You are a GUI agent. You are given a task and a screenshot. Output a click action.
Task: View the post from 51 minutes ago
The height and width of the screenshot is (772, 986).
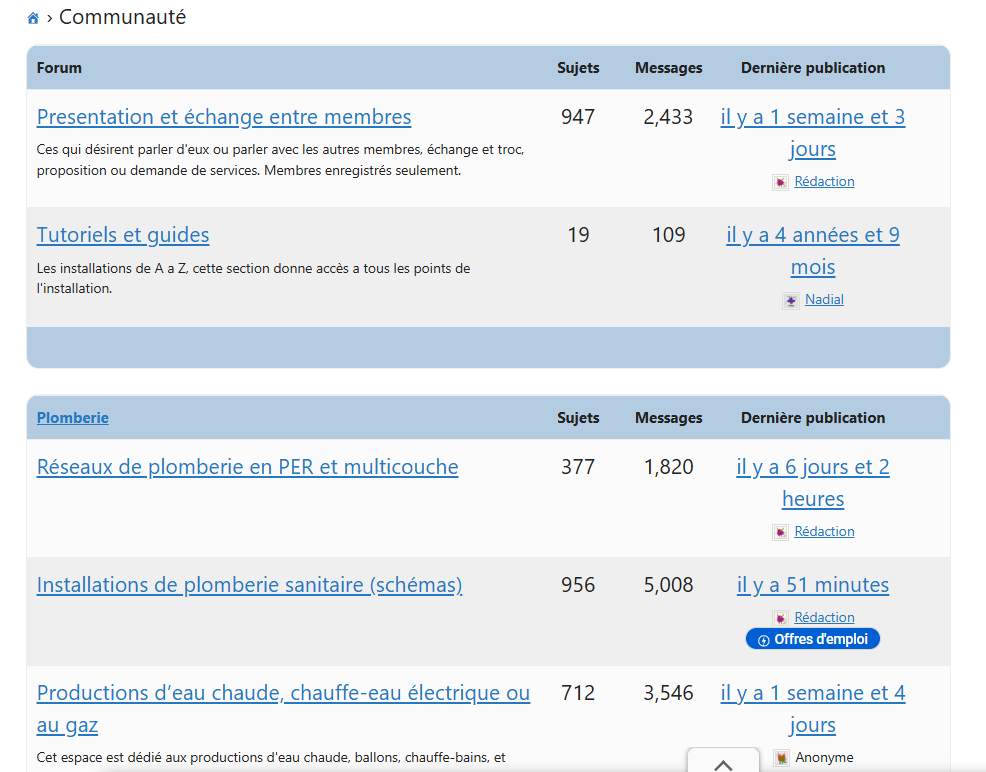(x=813, y=584)
